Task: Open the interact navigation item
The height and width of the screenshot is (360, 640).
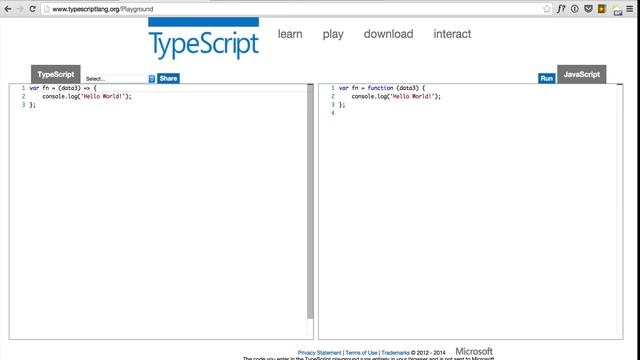Action: coord(452,34)
